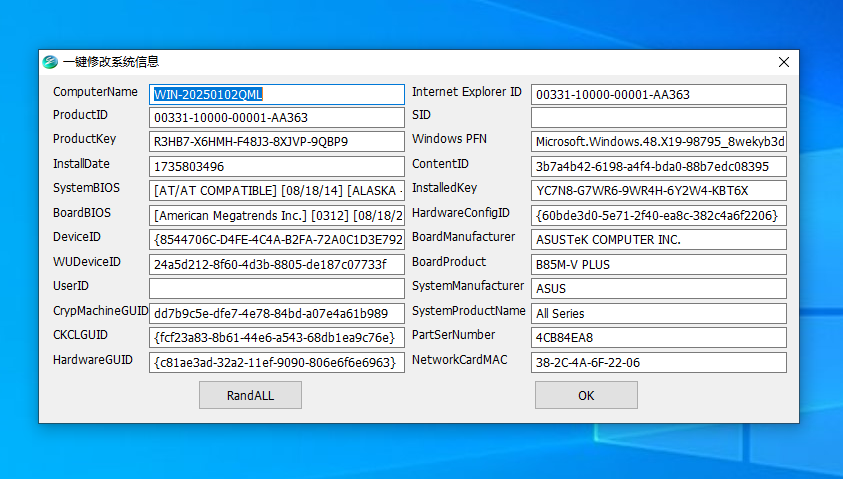
Task: Click the HardwareGUID input field
Action: click(x=277, y=362)
